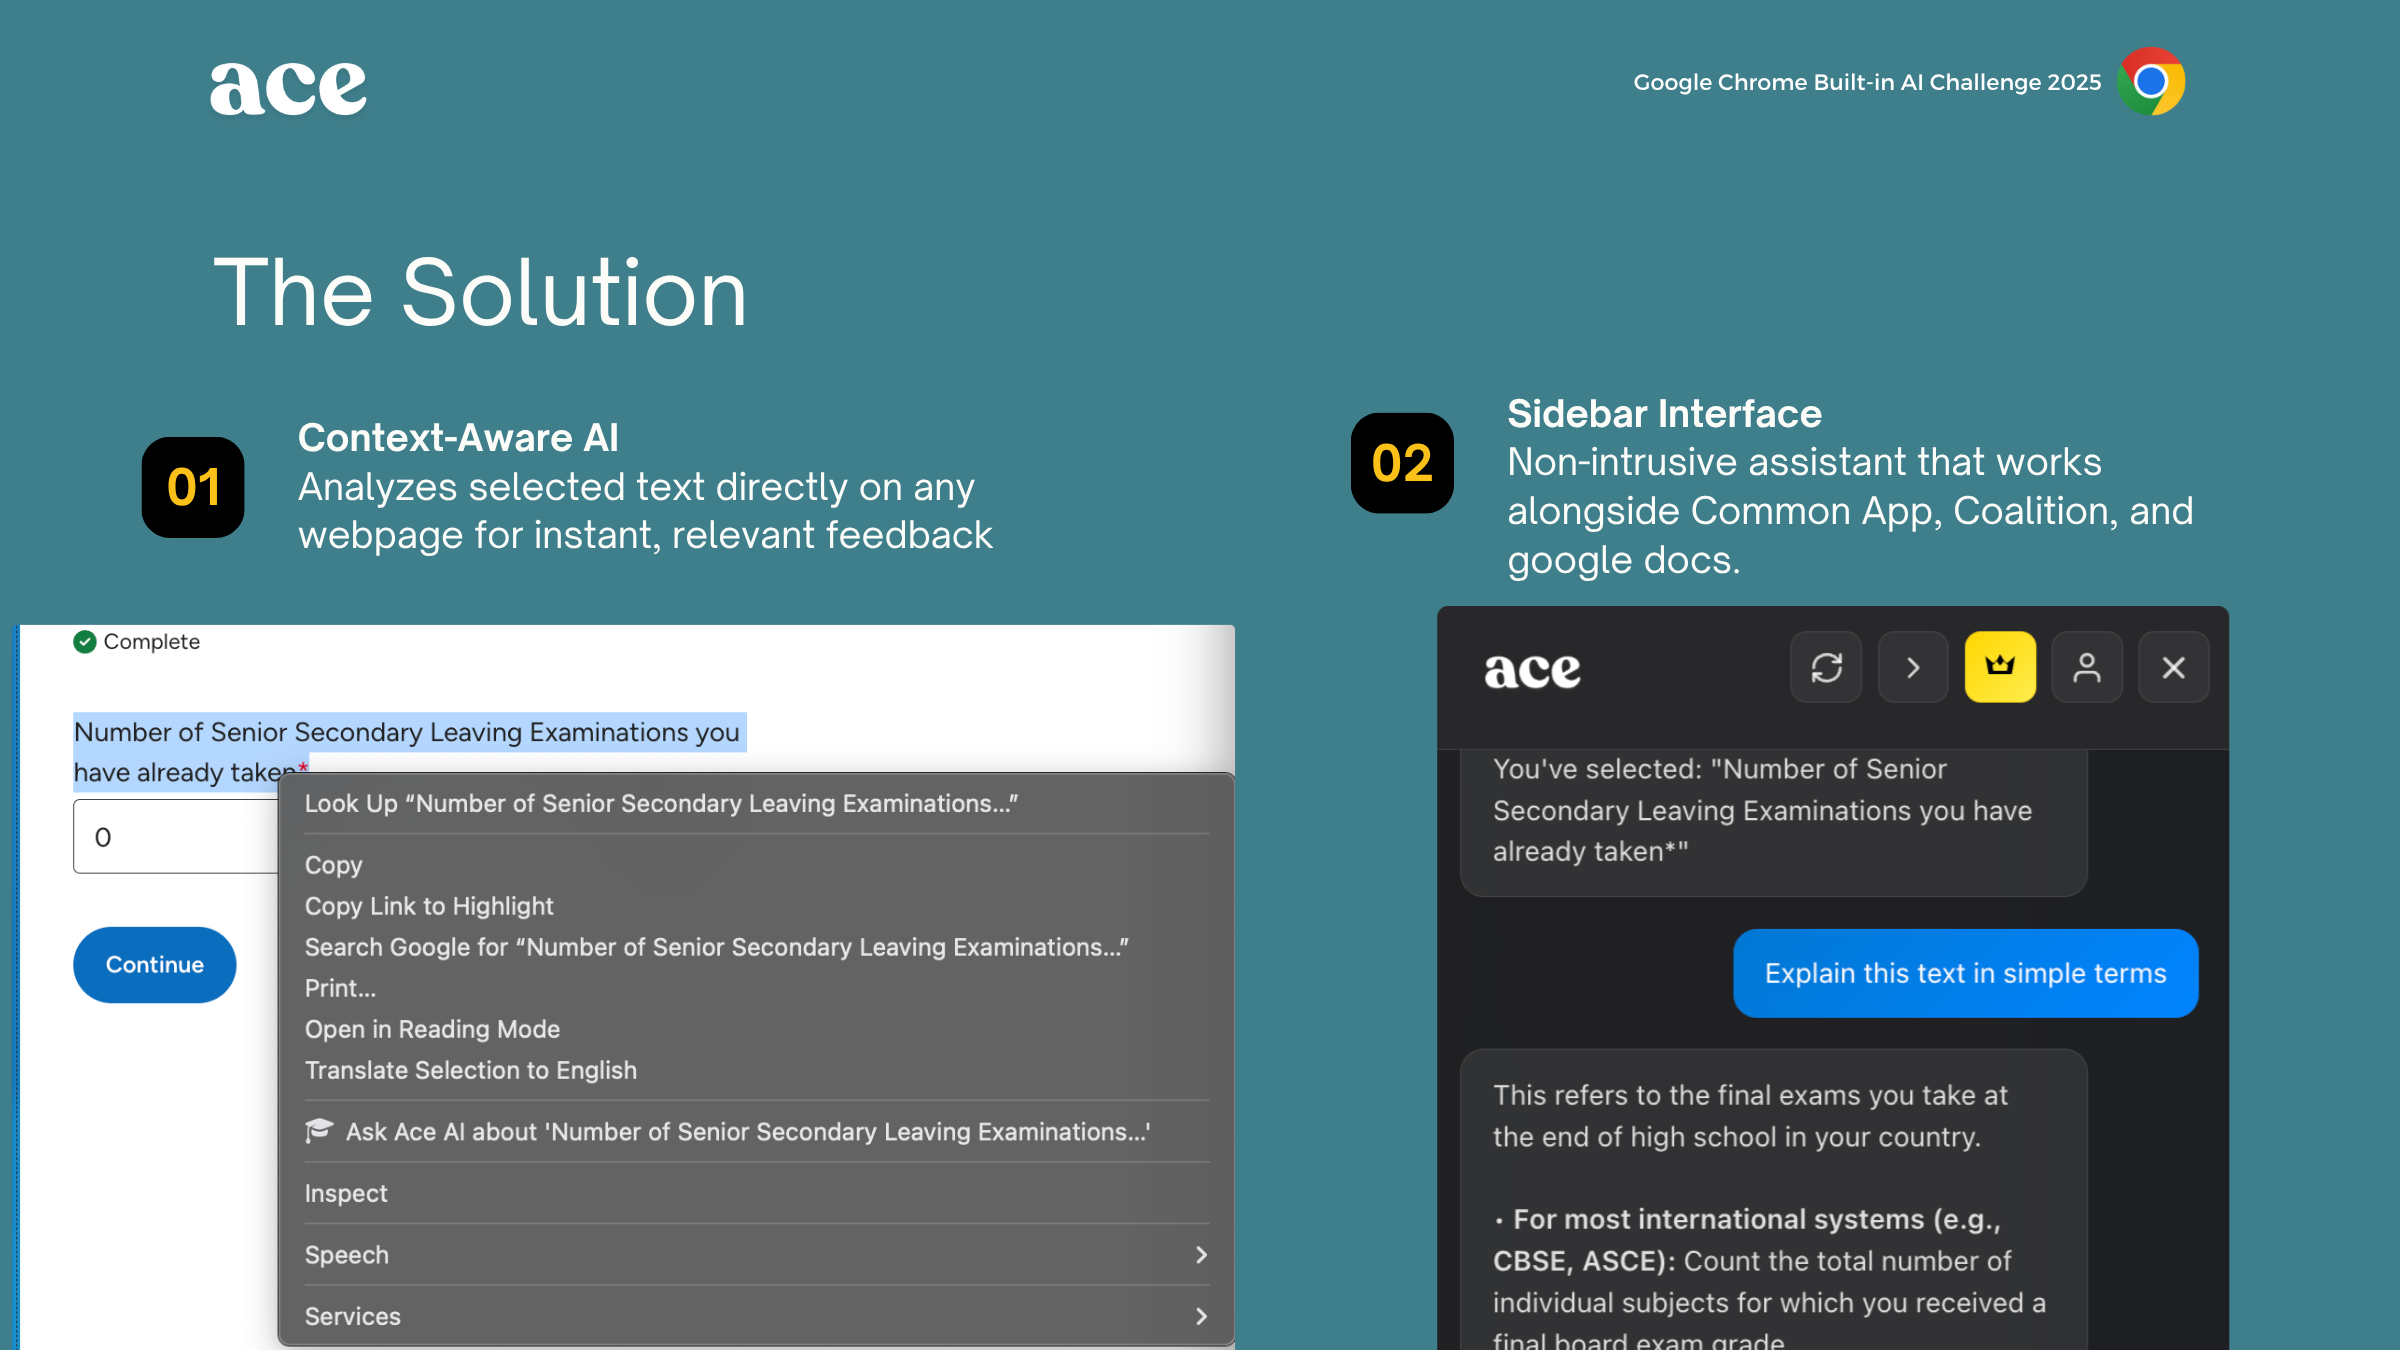Click the yellow crown premium icon
Image resolution: width=2400 pixels, height=1350 pixels.
2000,667
